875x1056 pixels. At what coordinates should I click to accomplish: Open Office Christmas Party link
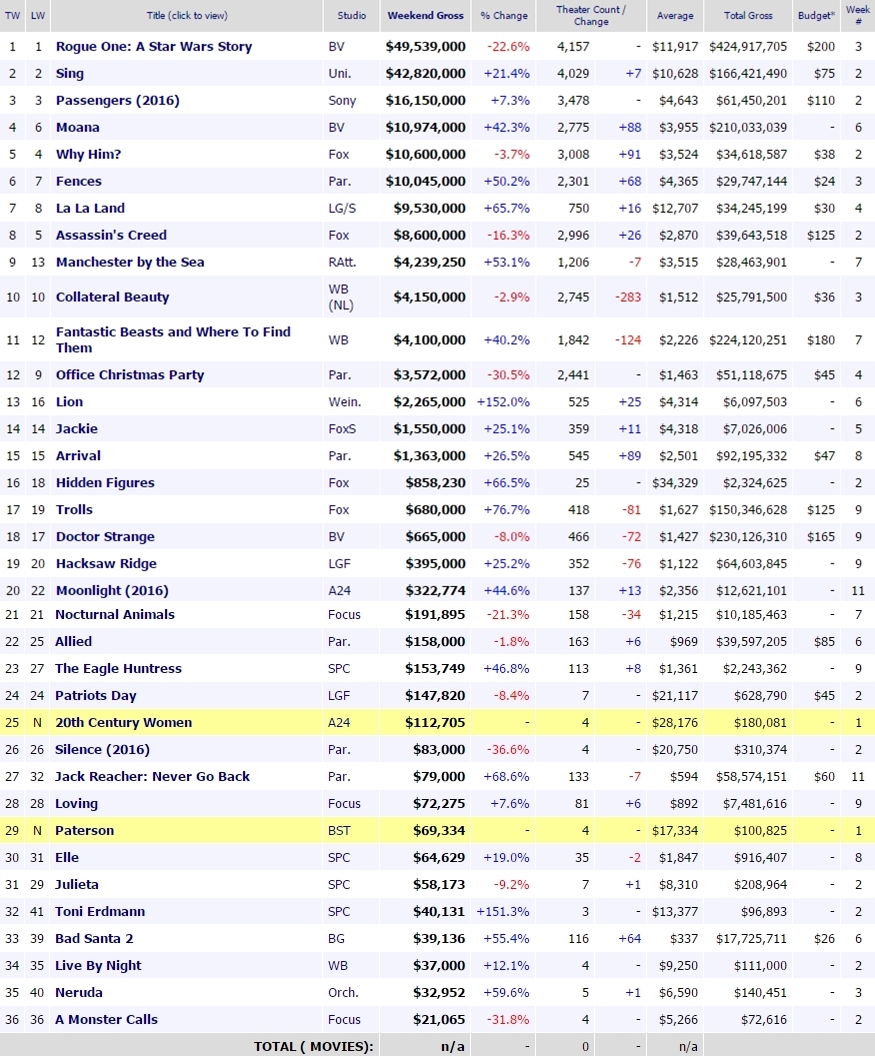coord(130,374)
